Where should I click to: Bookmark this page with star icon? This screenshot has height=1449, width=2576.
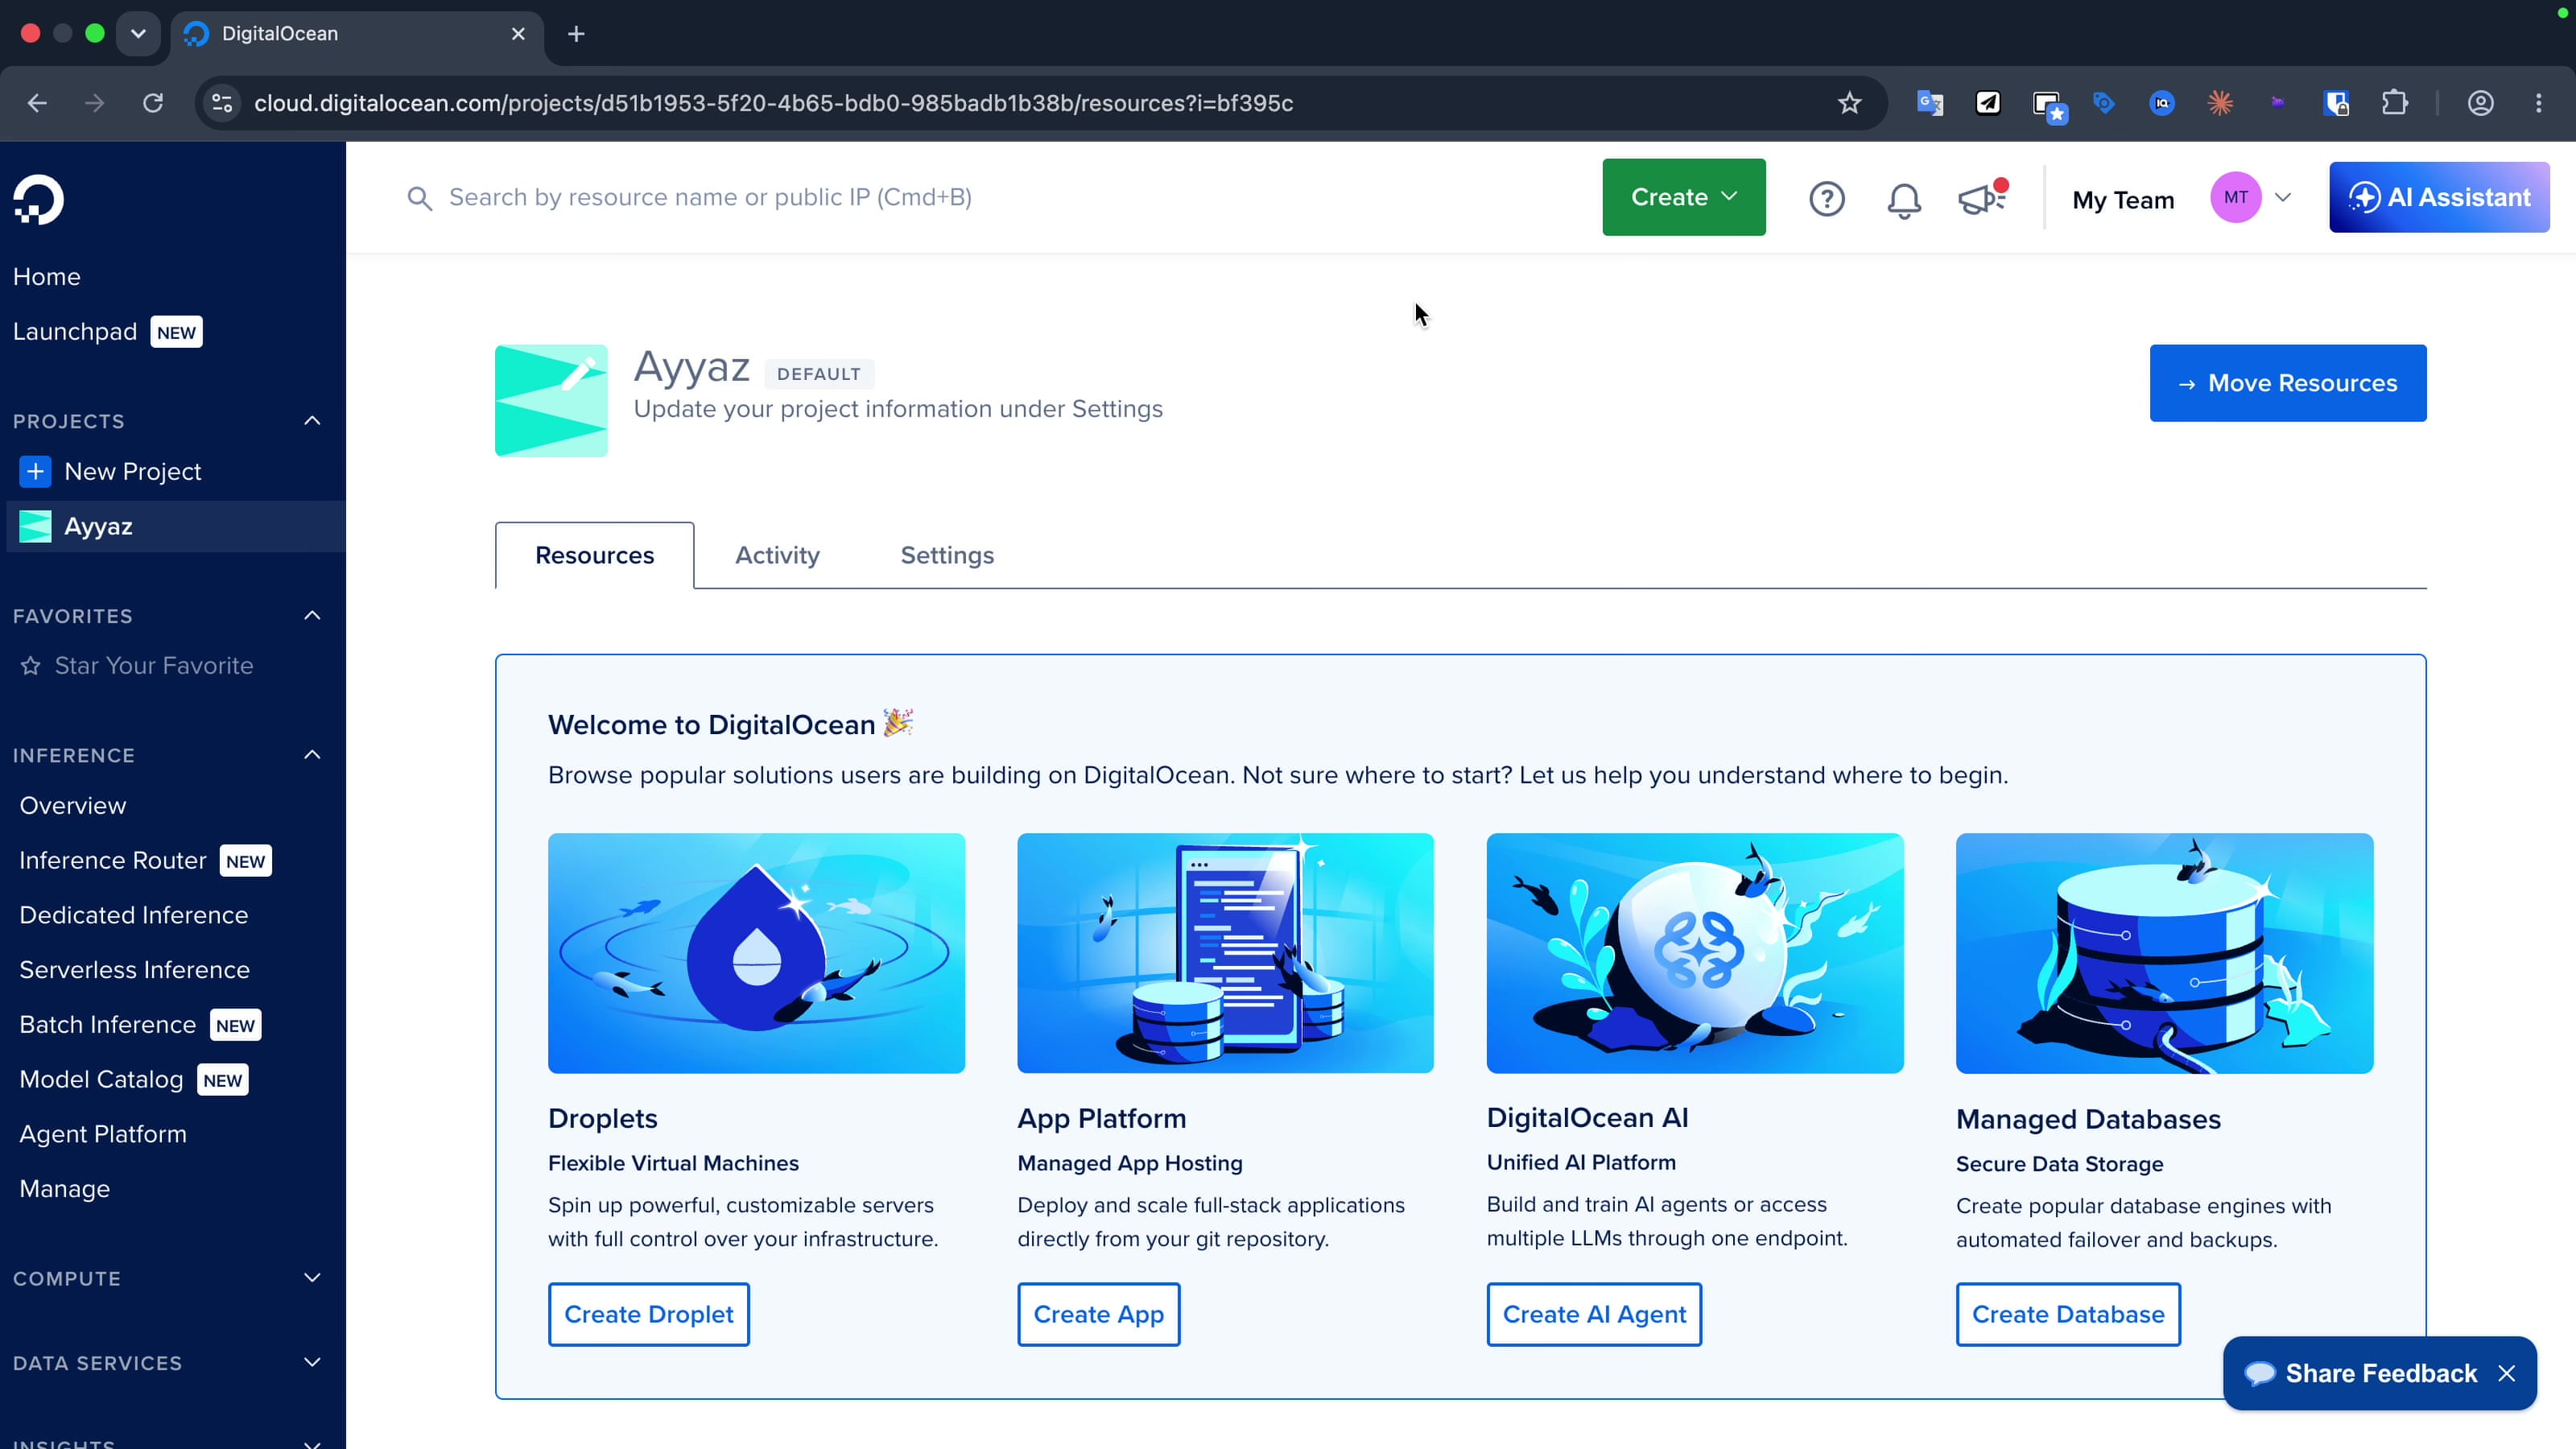click(1849, 103)
